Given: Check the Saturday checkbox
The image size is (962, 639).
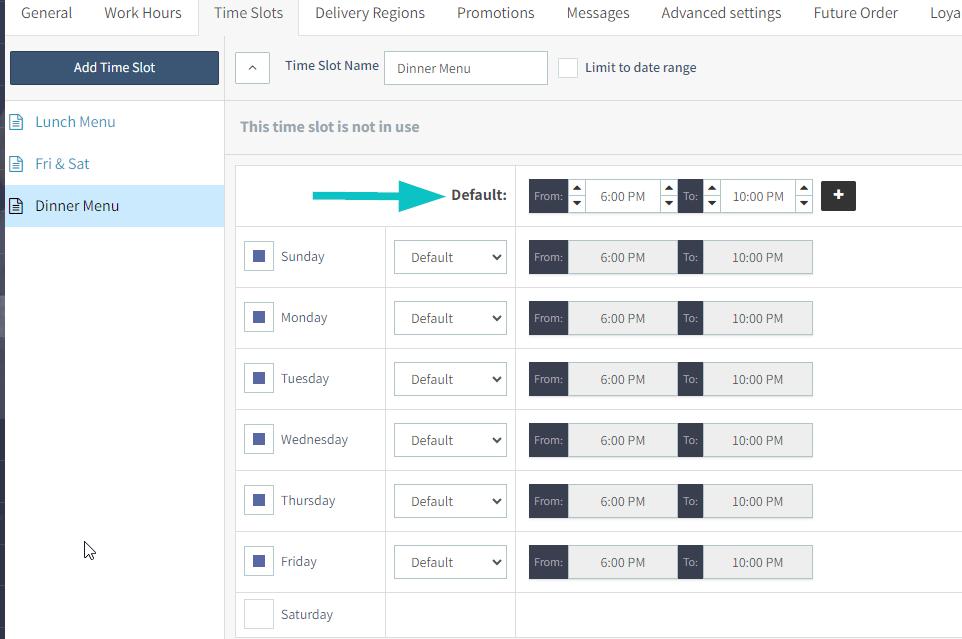Looking at the screenshot, I should 259,614.
